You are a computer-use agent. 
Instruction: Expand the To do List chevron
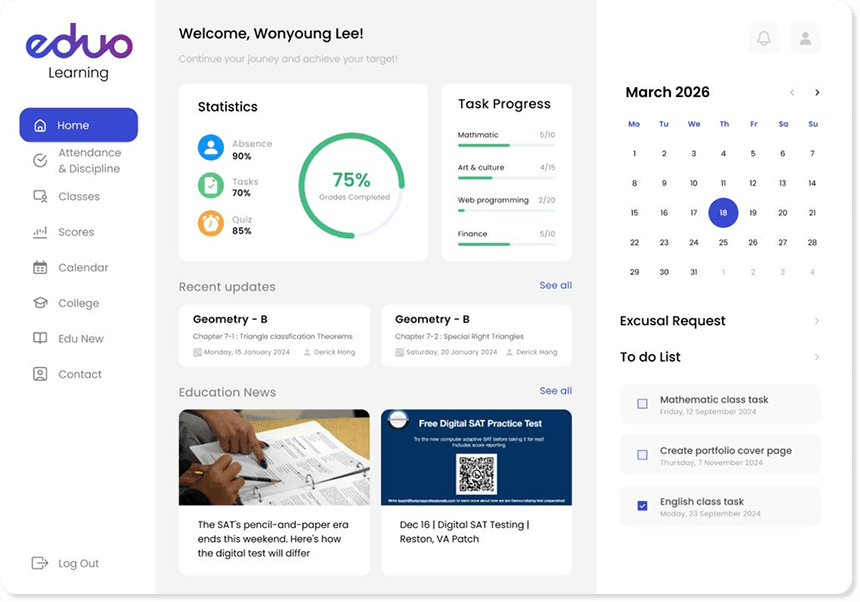tap(817, 357)
